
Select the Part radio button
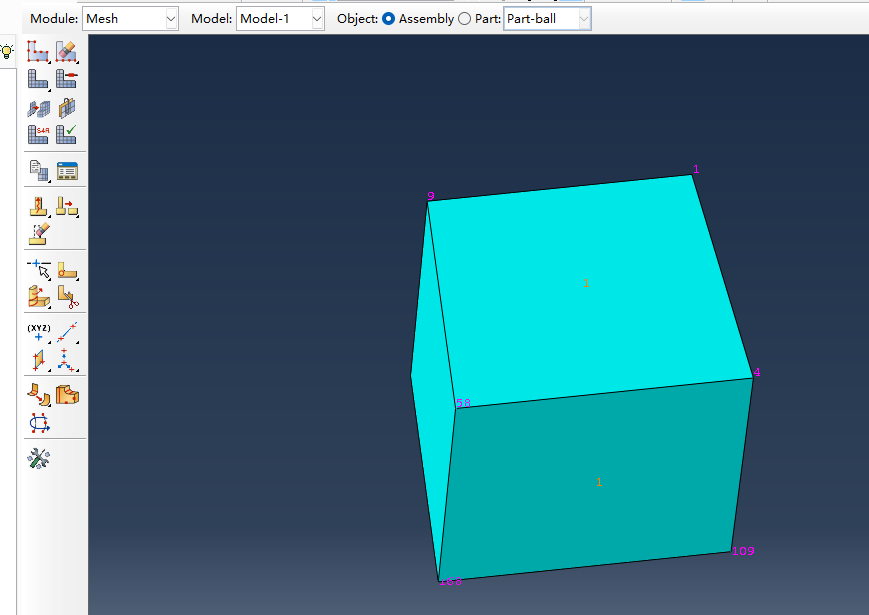464,19
